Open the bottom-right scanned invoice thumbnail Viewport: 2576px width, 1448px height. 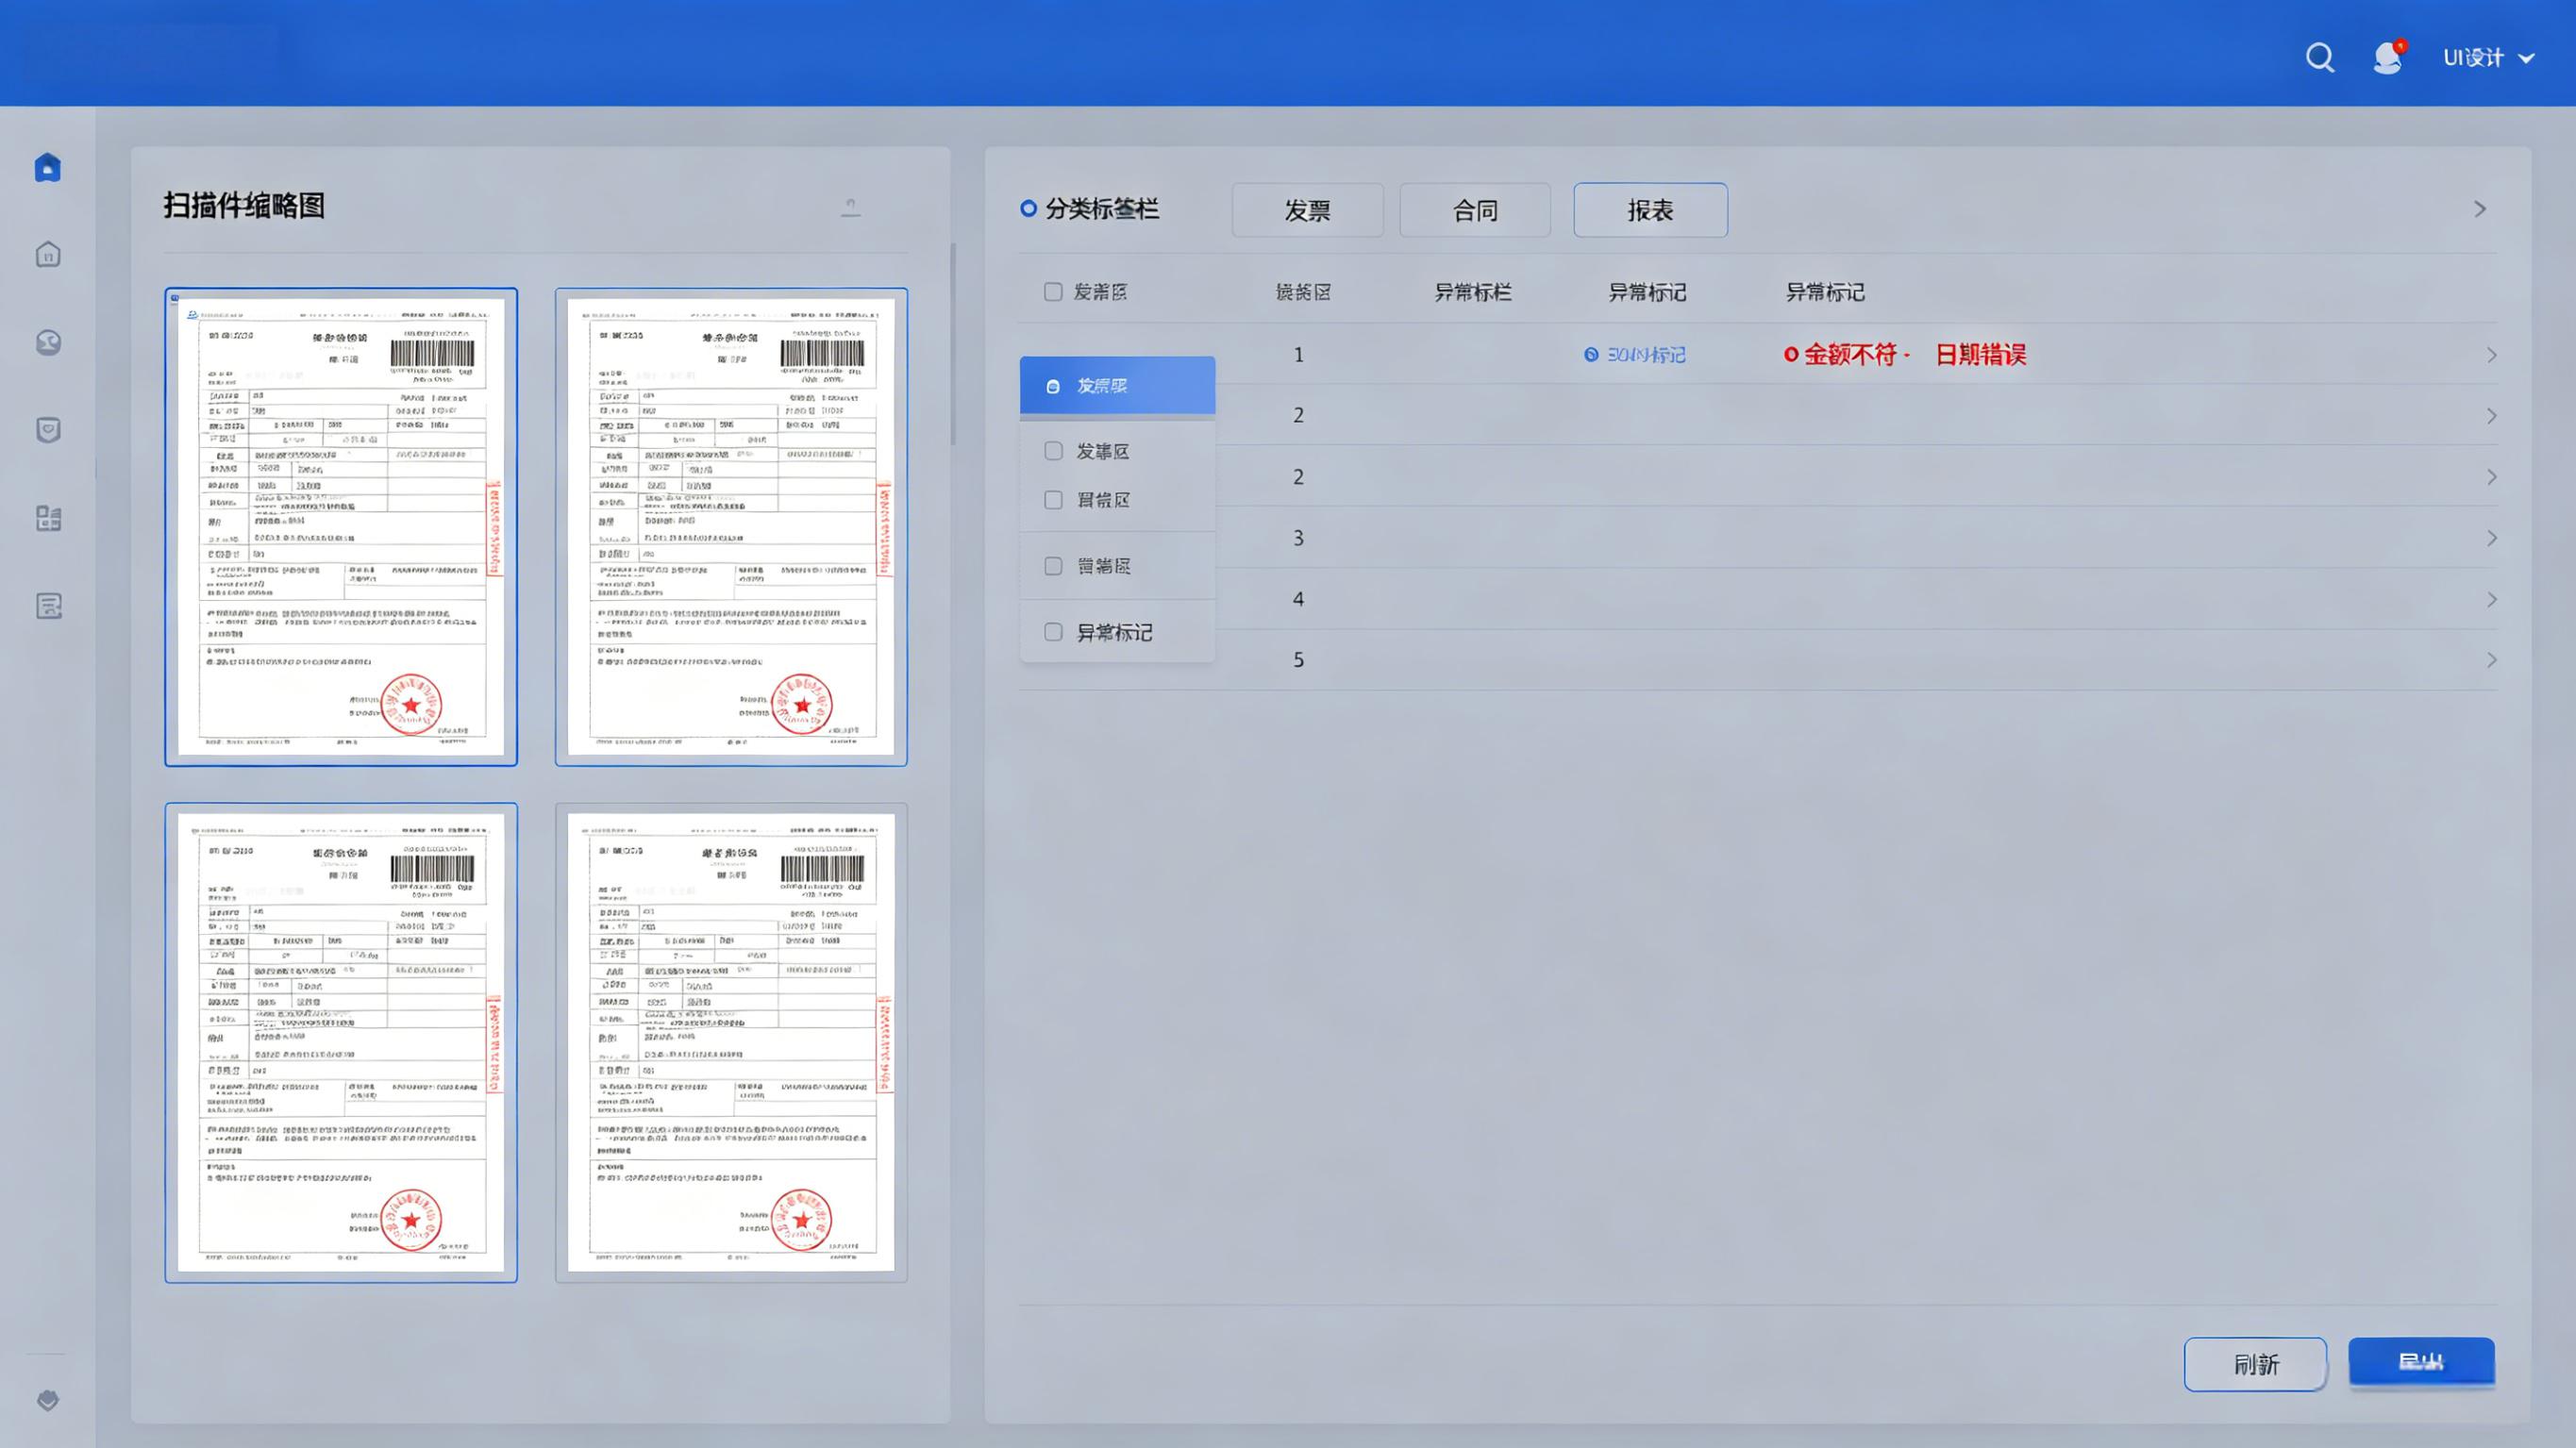tap(731, 1042)
